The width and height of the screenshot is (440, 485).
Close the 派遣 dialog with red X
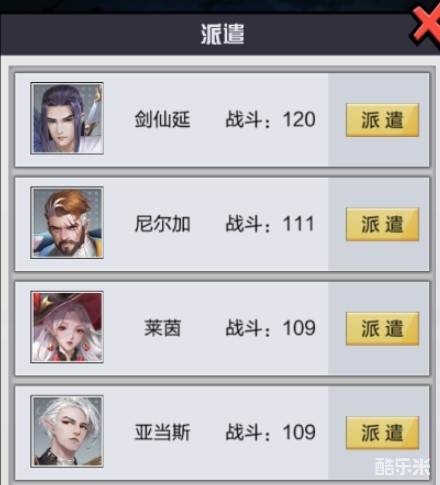427,25
